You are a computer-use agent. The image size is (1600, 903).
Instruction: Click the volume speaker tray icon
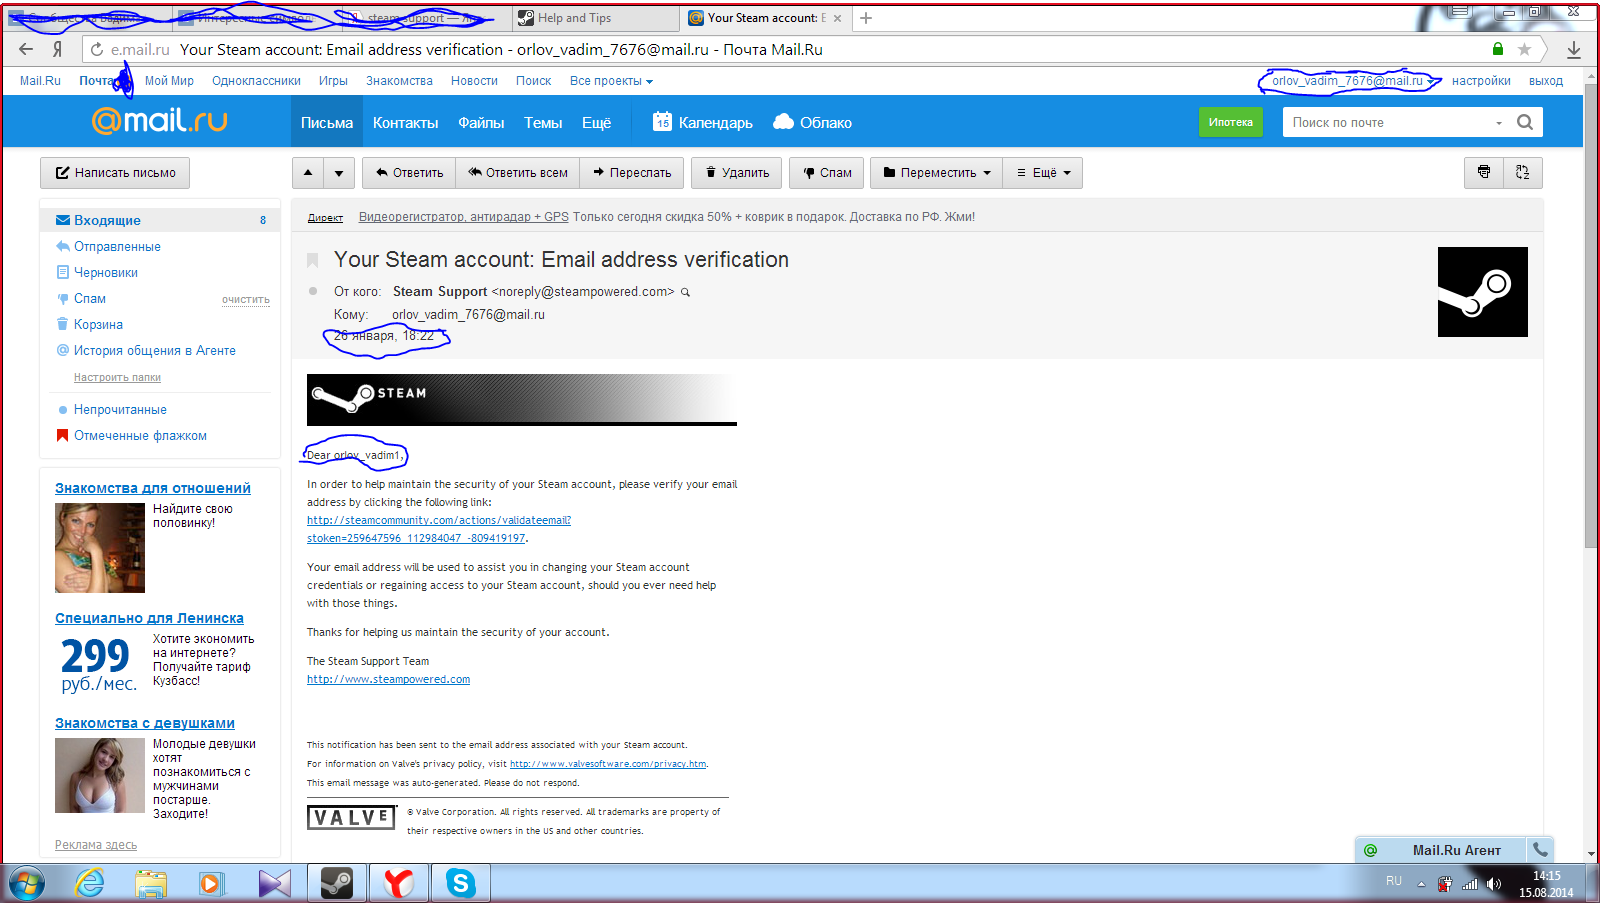click(x=1494, y=884)
